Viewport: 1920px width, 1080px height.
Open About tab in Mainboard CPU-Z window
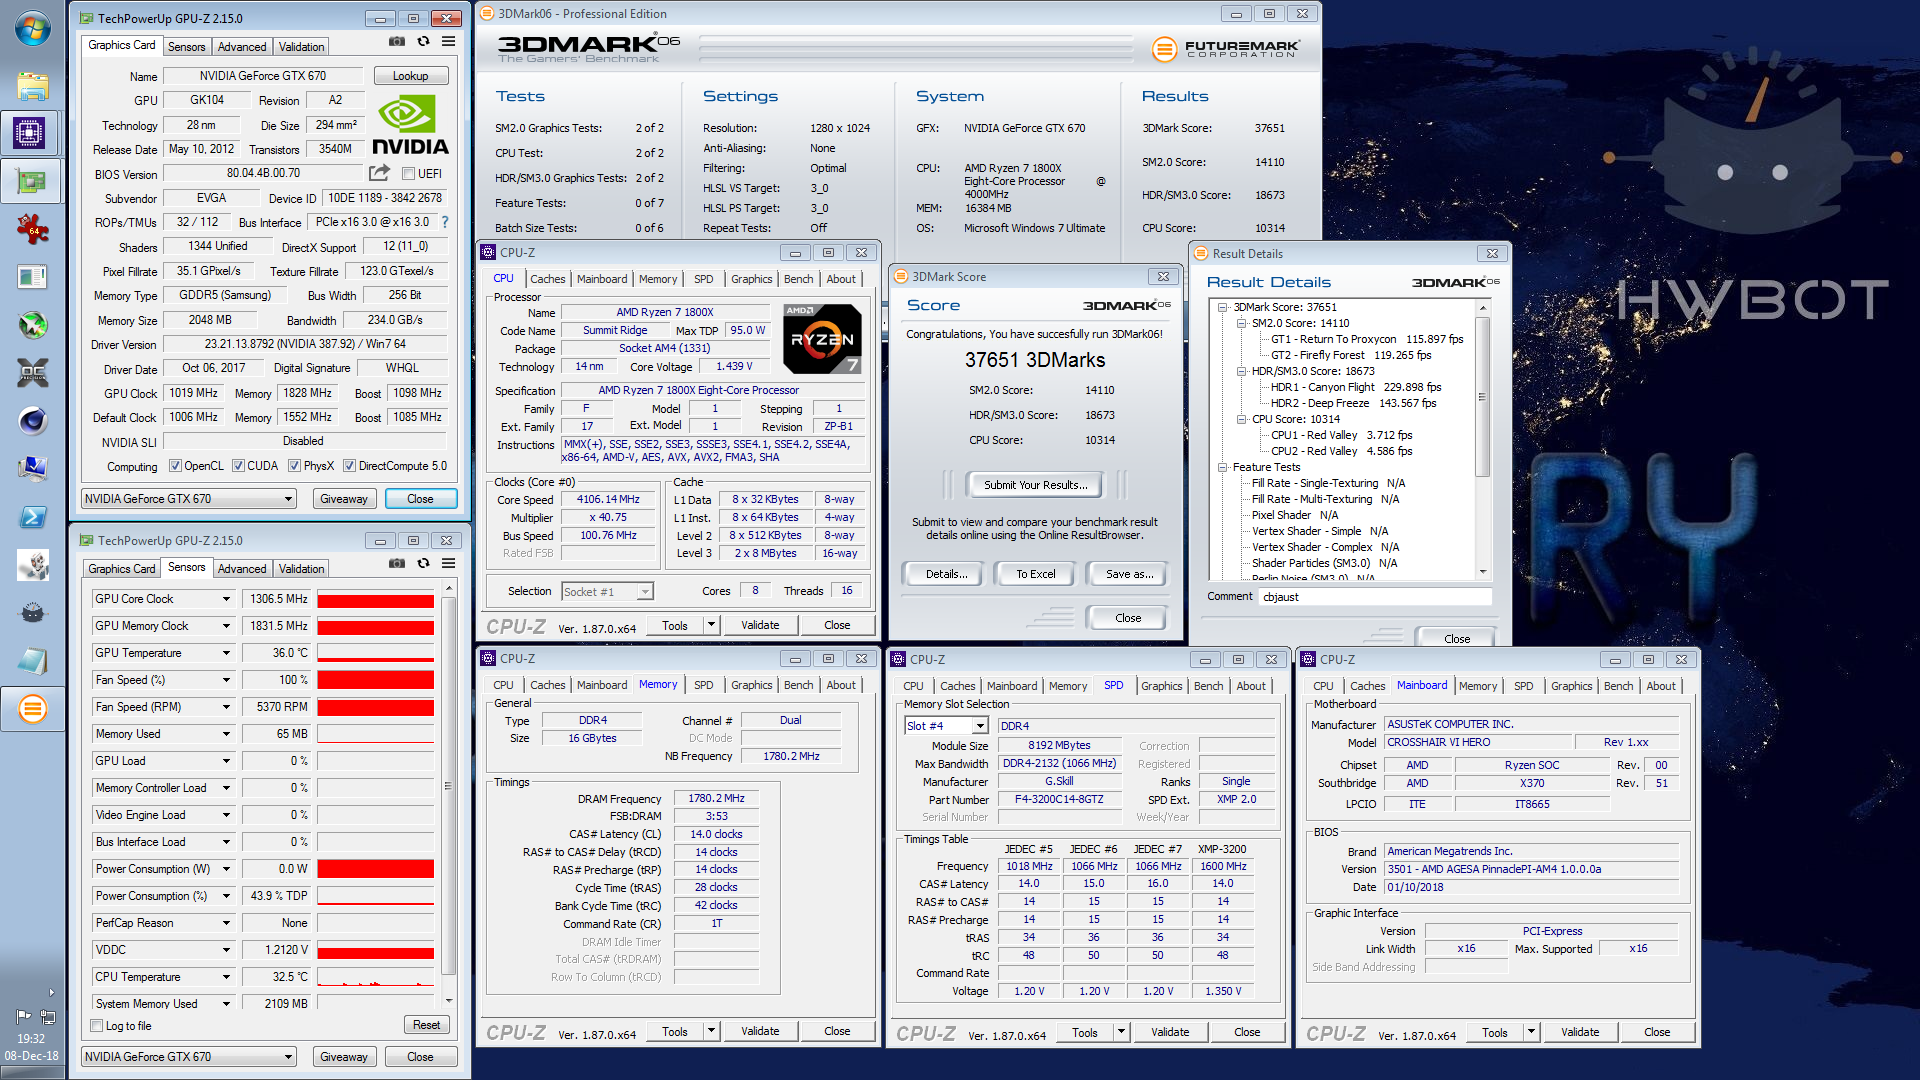[1661, 686]
